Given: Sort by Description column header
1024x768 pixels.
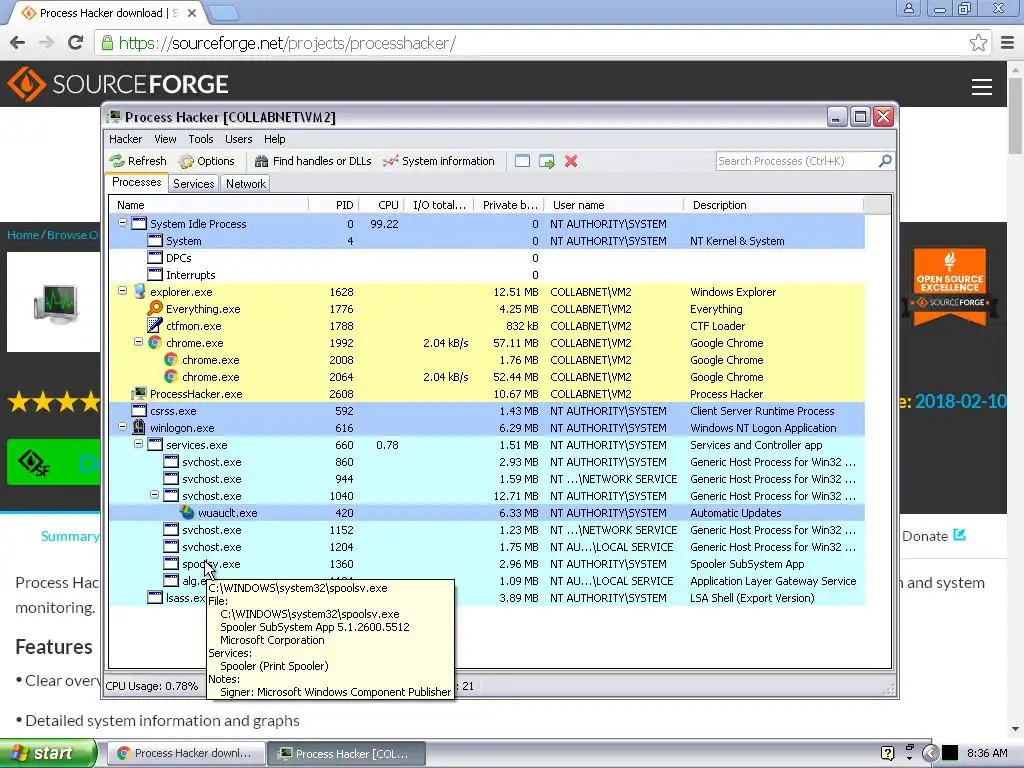Looking at the screenshot, I should tap(773, 205).
